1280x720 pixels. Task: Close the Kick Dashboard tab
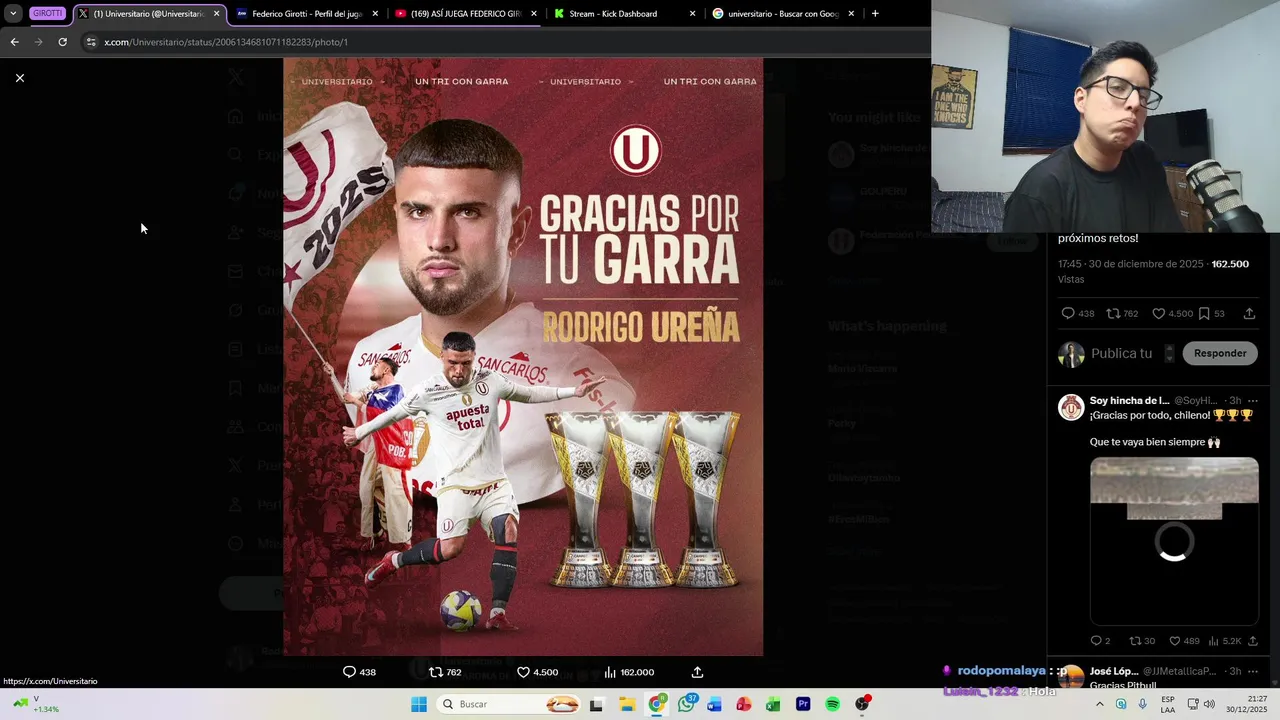point(692,14)
